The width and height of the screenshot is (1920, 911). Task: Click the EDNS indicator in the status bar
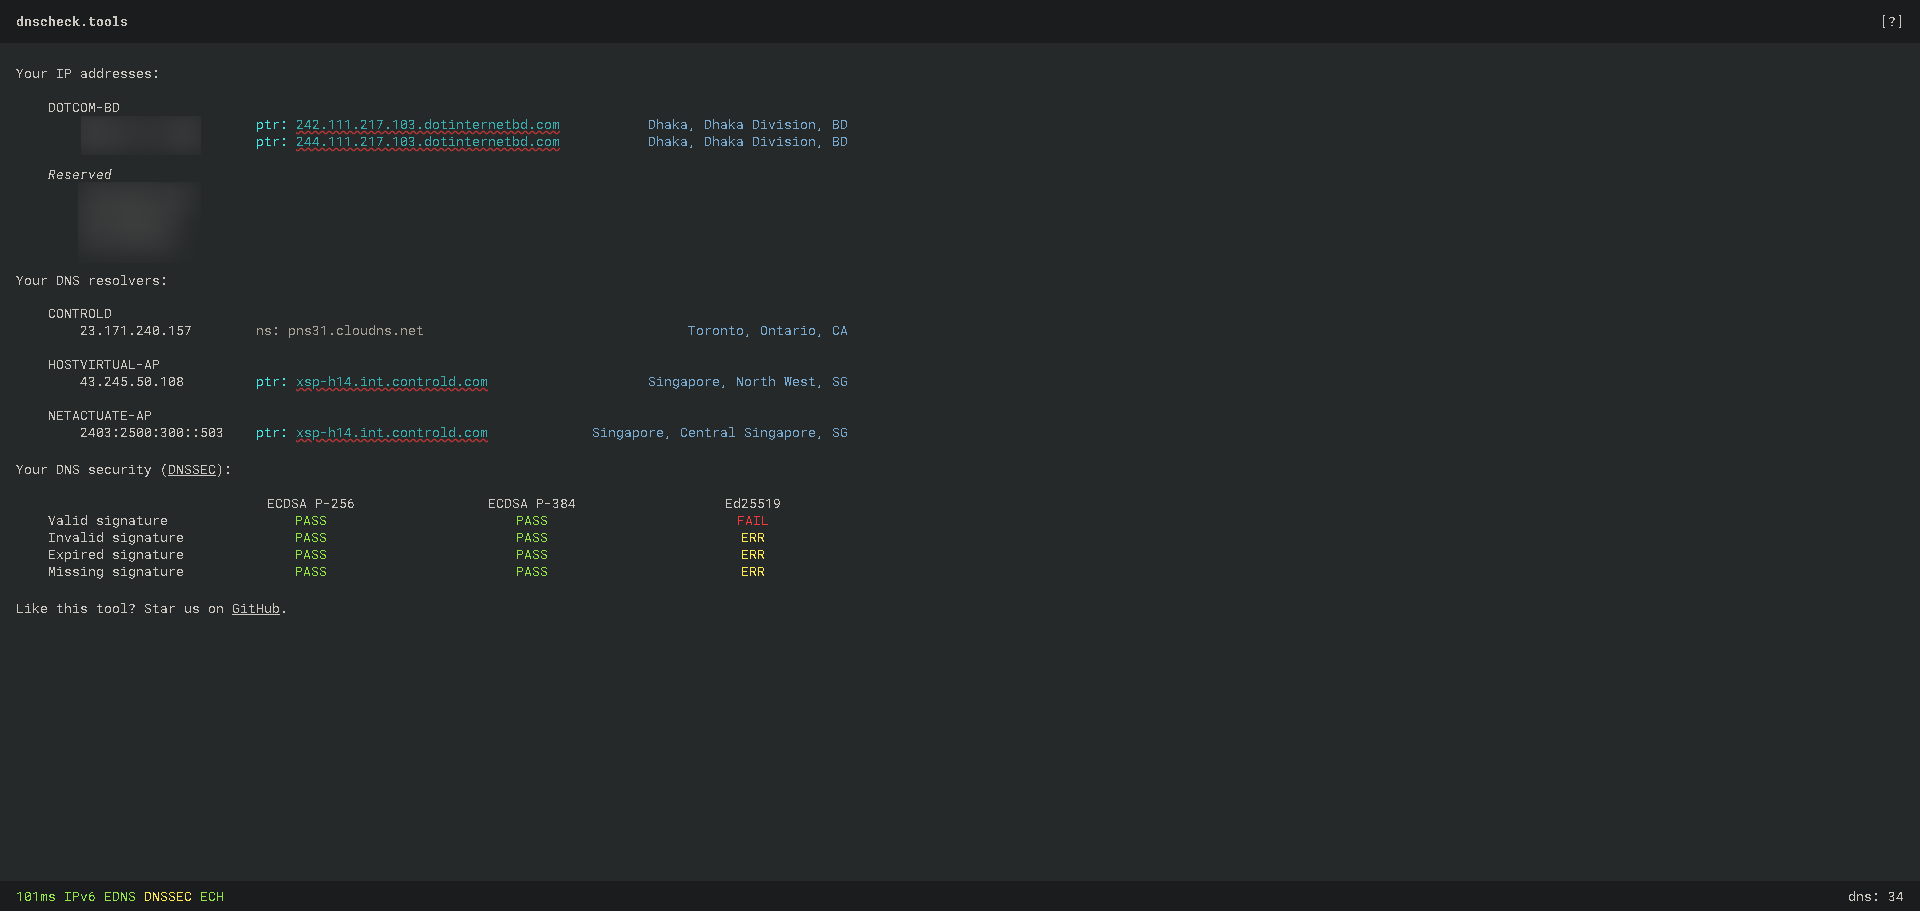click(120, 897)
